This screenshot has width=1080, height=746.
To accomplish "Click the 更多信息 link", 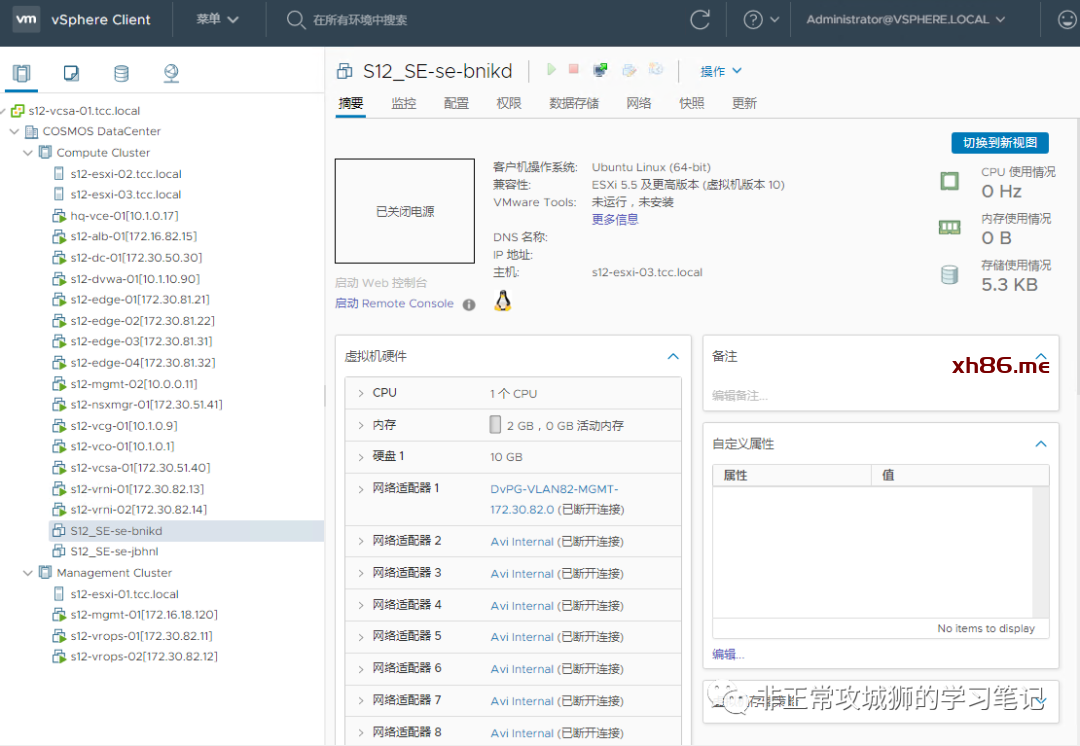I will pyautogui.click(x=615, y=220).
